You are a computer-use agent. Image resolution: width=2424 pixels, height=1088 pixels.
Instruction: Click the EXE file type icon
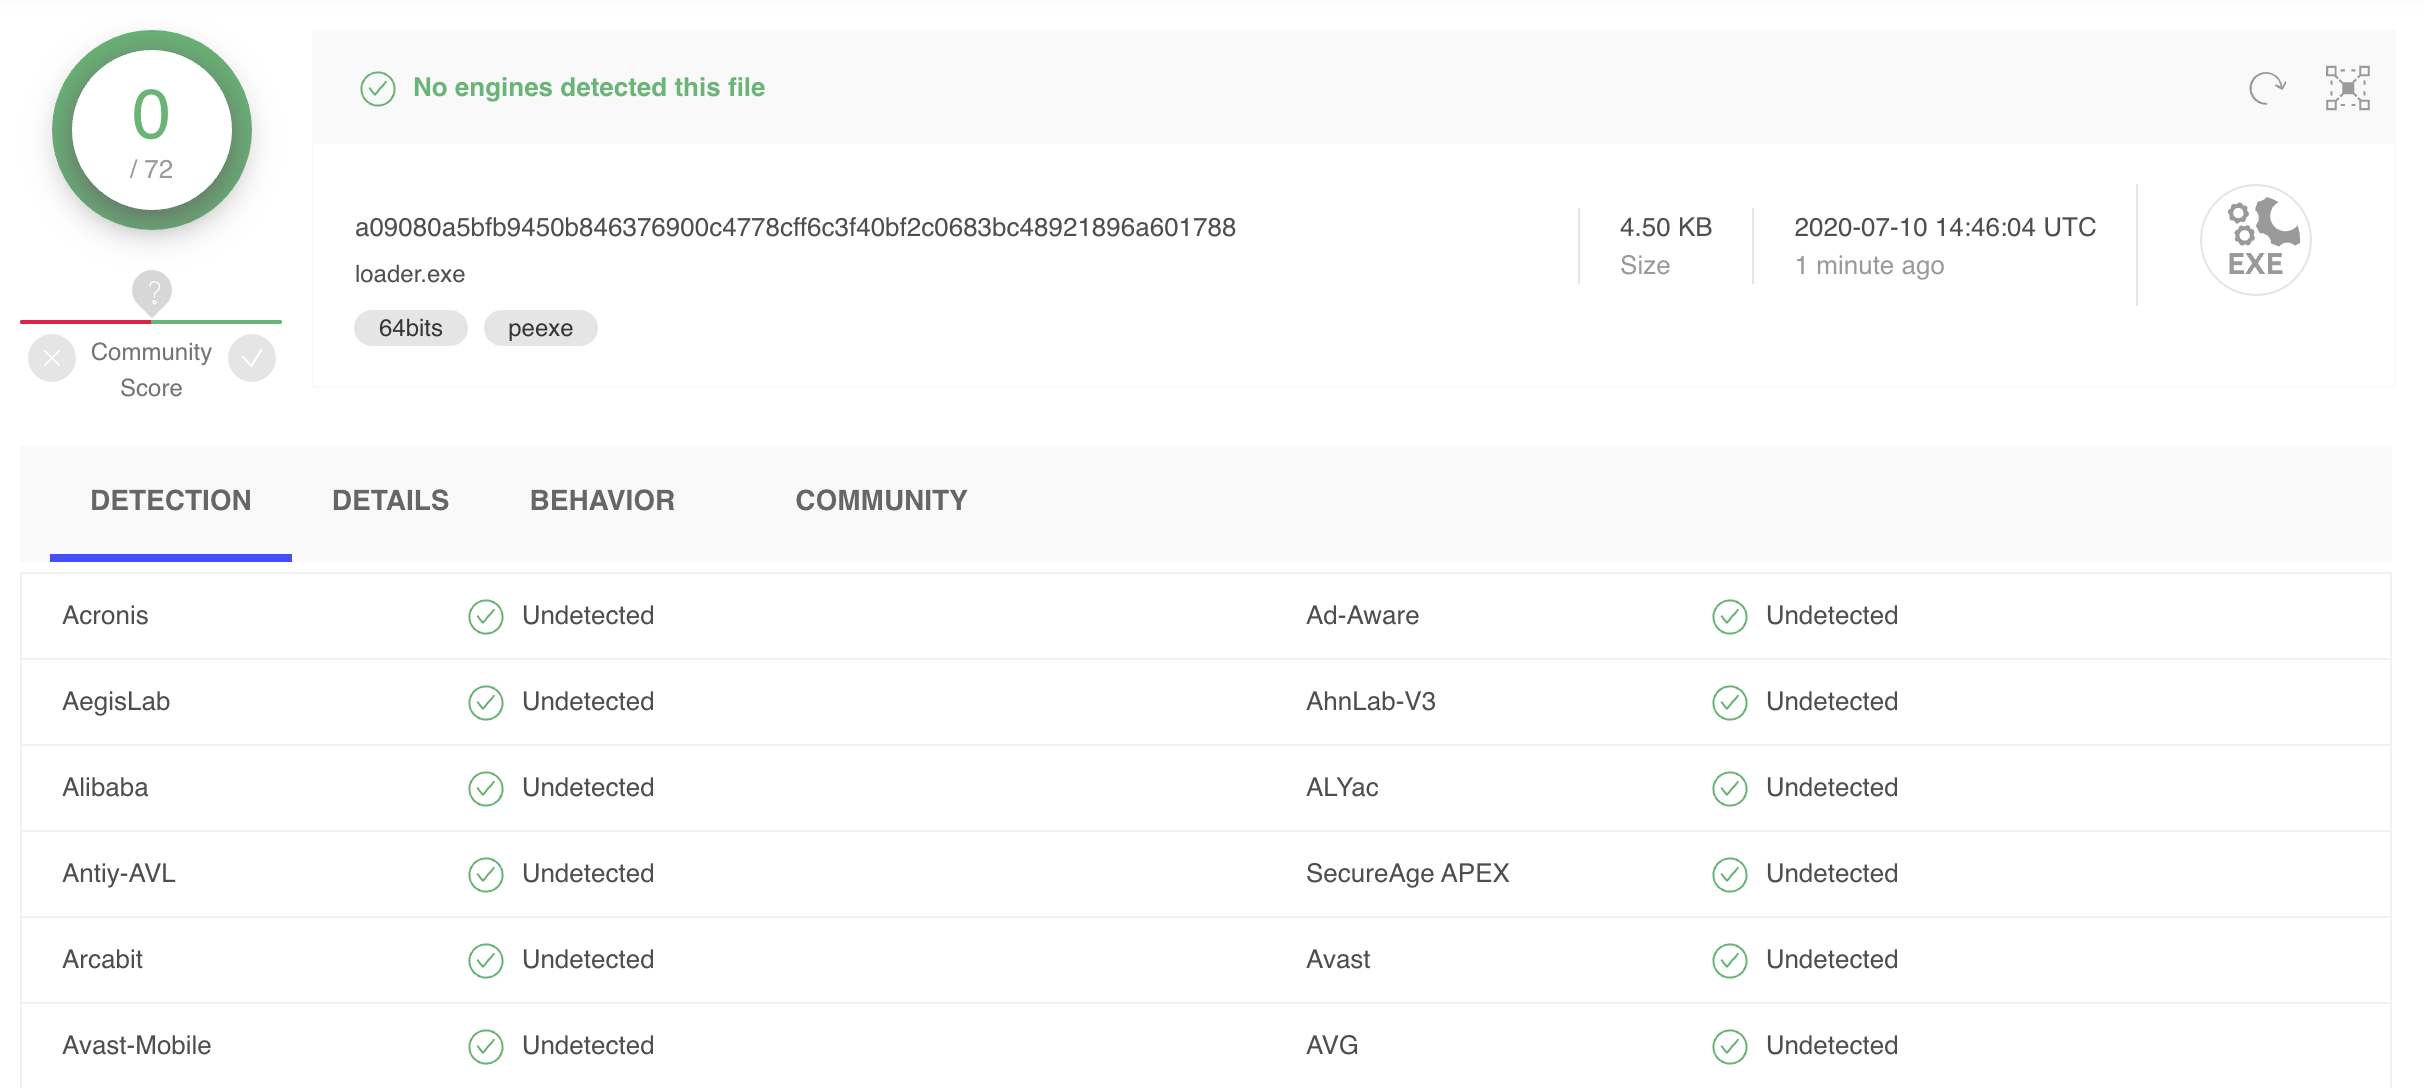(x=2255, y=240)
